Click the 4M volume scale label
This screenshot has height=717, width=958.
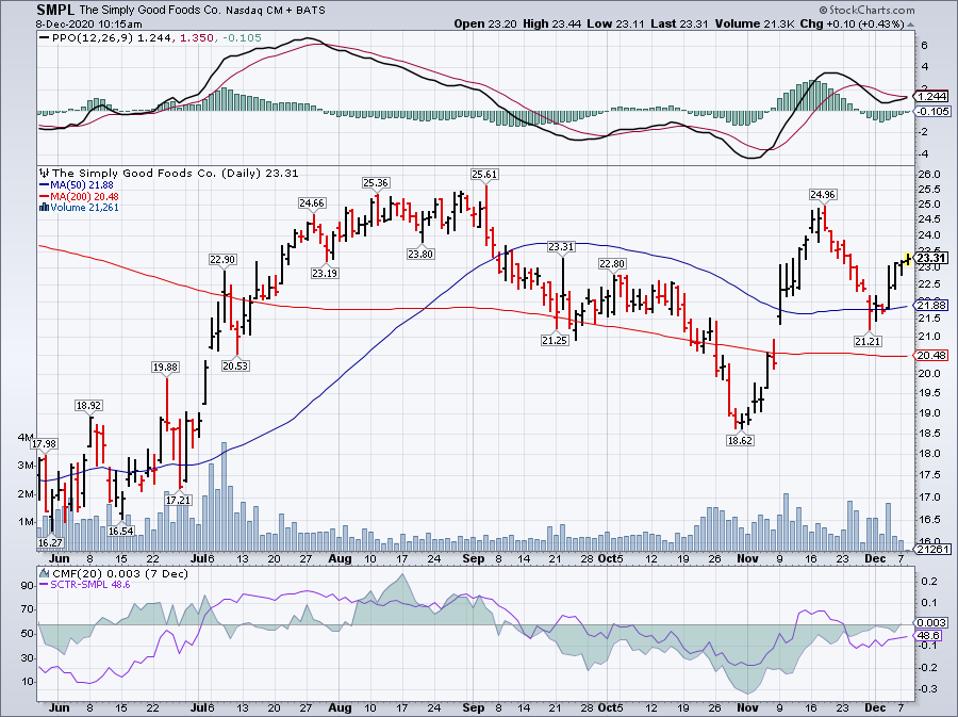click(26, 437)
